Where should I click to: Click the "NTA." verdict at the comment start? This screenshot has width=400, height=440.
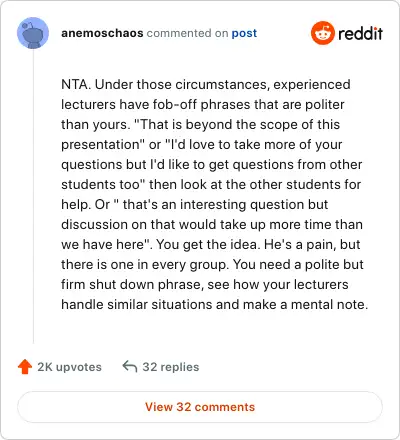tap(76, 84)
